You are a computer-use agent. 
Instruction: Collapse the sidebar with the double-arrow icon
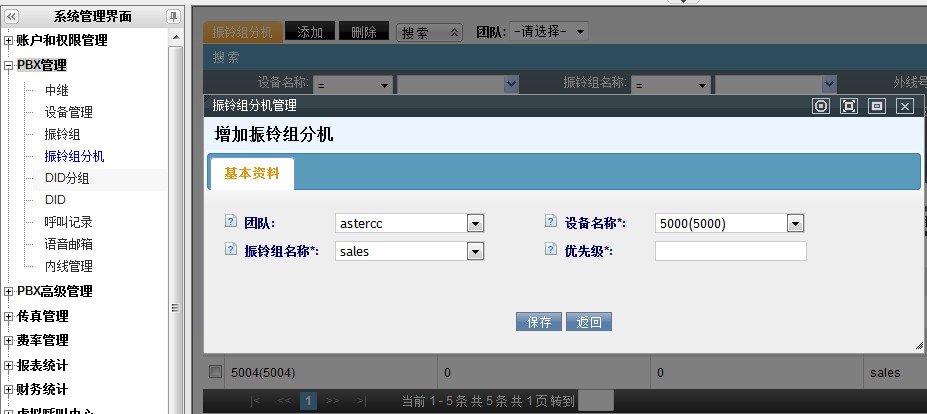click(11, 16)
